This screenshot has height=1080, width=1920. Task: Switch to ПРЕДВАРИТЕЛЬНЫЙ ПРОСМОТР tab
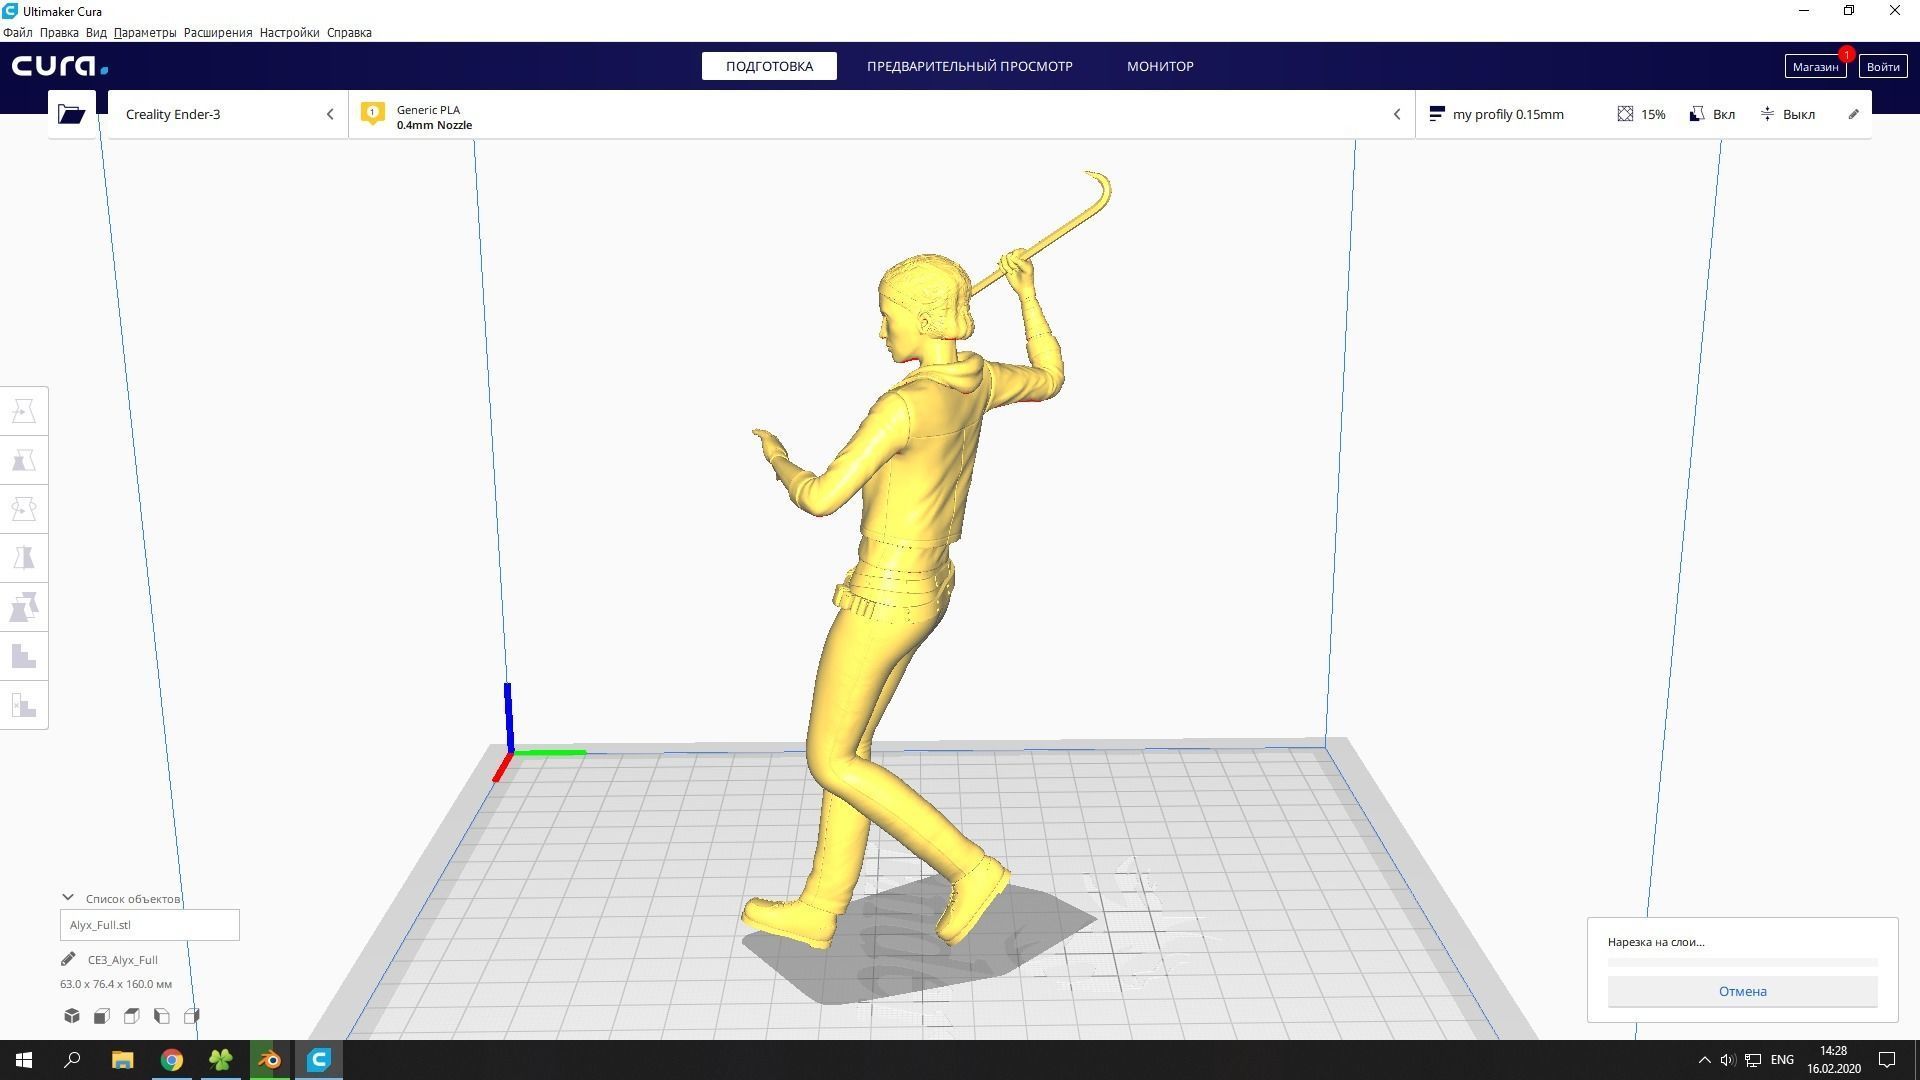pyautogui.click(x=969, y=66)
